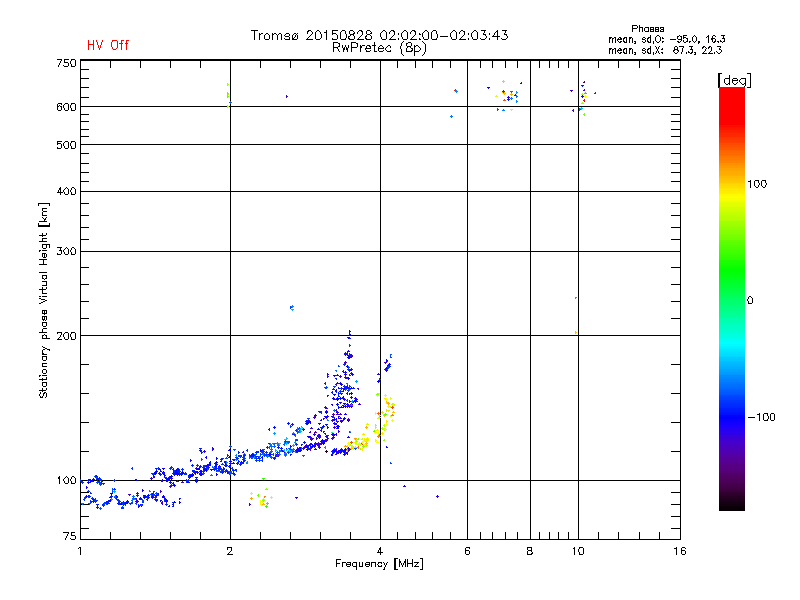Click the x-axis tick label '2'

[230, 551]
